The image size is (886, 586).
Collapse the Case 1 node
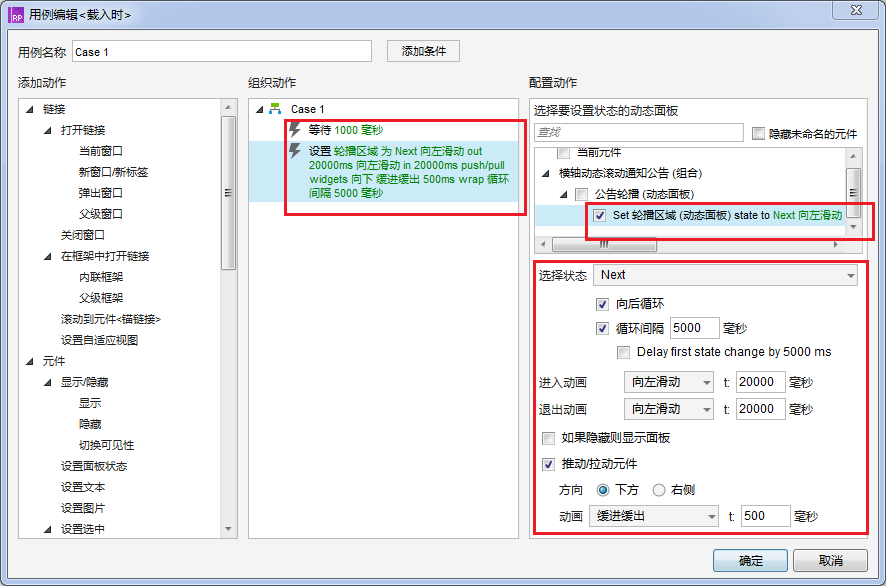tap(260, 109)
